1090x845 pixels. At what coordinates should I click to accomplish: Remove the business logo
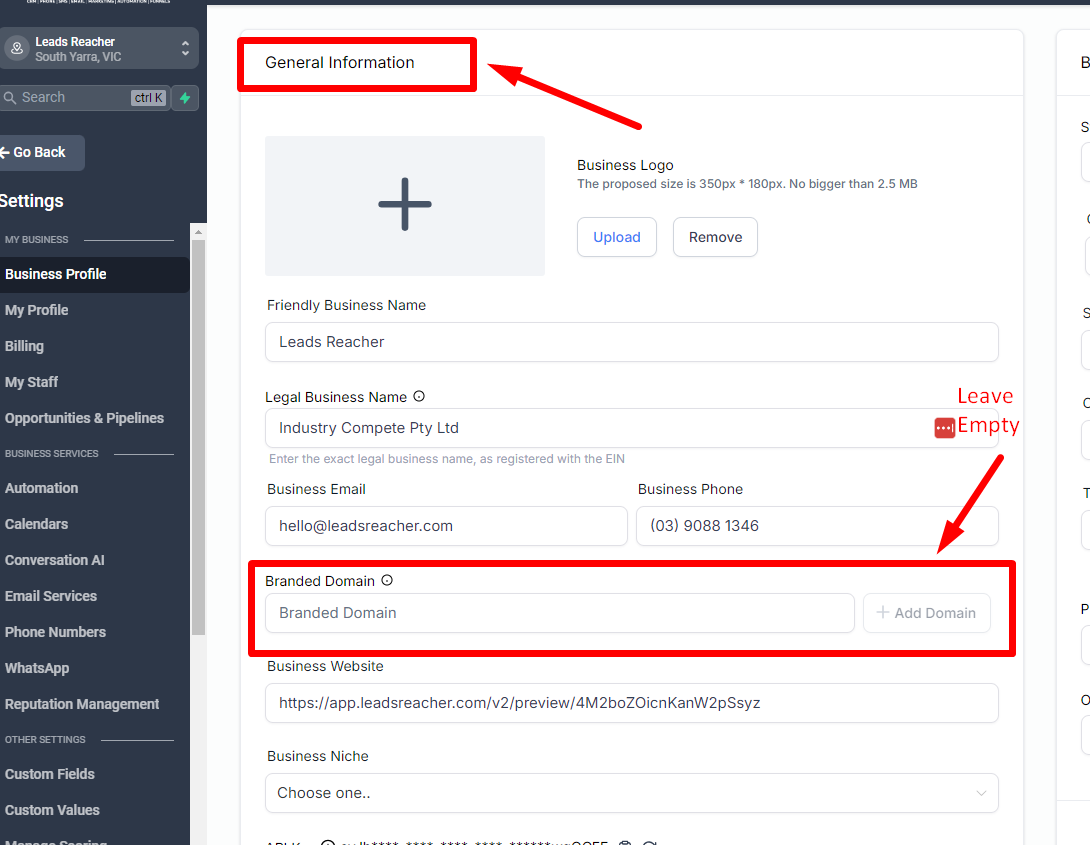(715, 237)
